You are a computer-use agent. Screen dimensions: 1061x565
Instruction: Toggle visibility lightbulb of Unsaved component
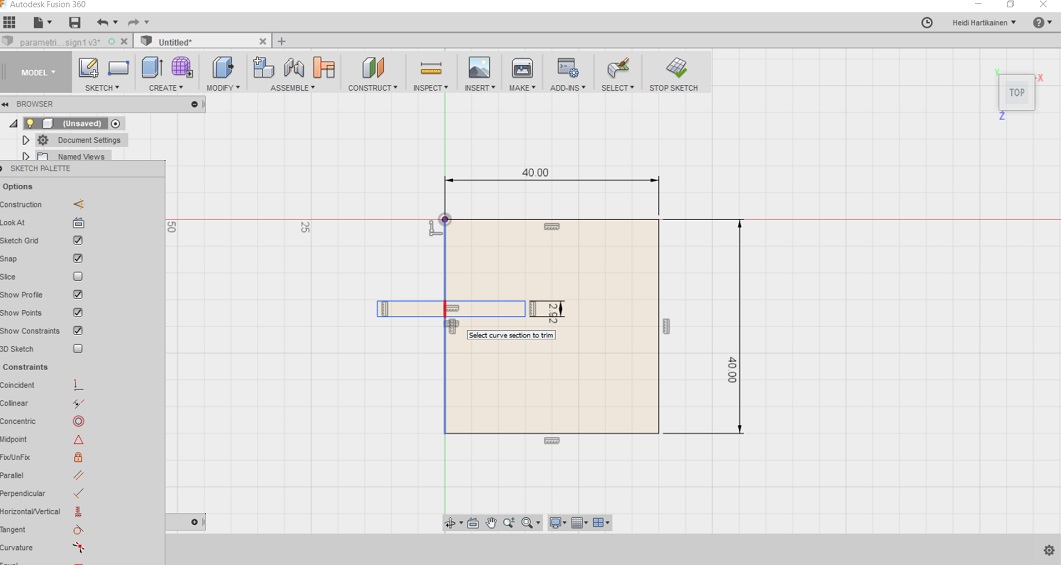click(30, 123)
